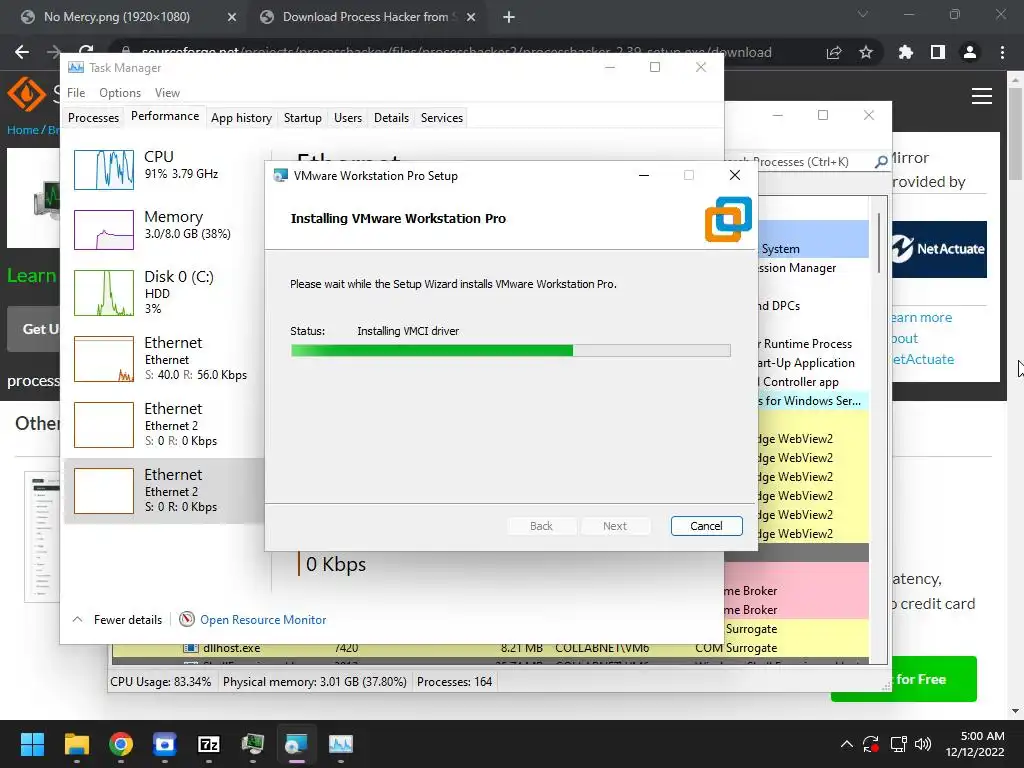Open Task Manager View menu
Image resolution: width=1024 pixels, height=768 pixels.
click(x=167, y=93)
